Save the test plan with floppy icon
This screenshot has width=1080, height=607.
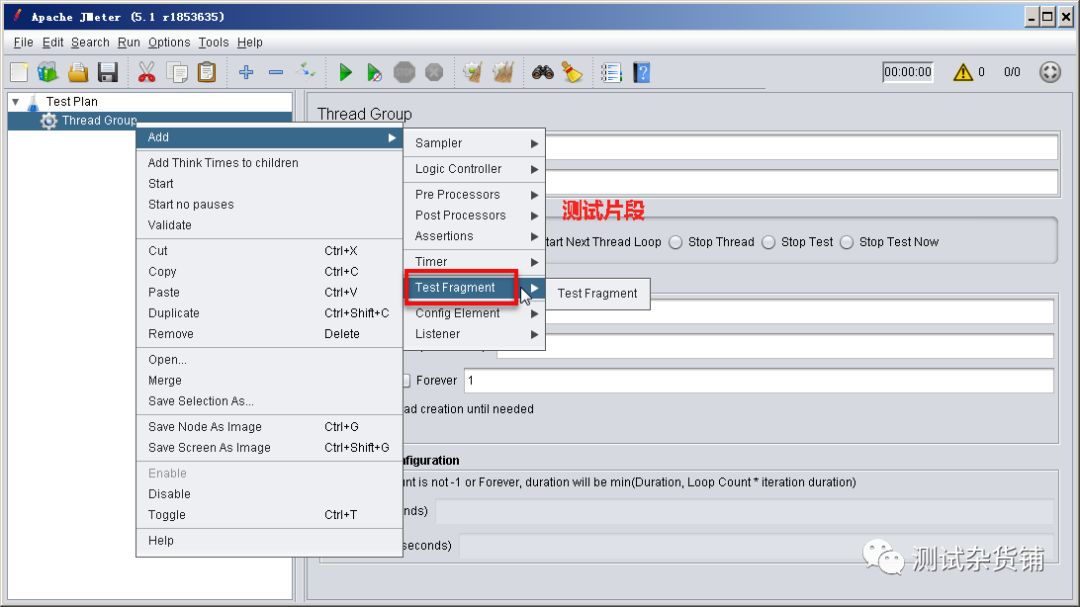tap(108, 72)
